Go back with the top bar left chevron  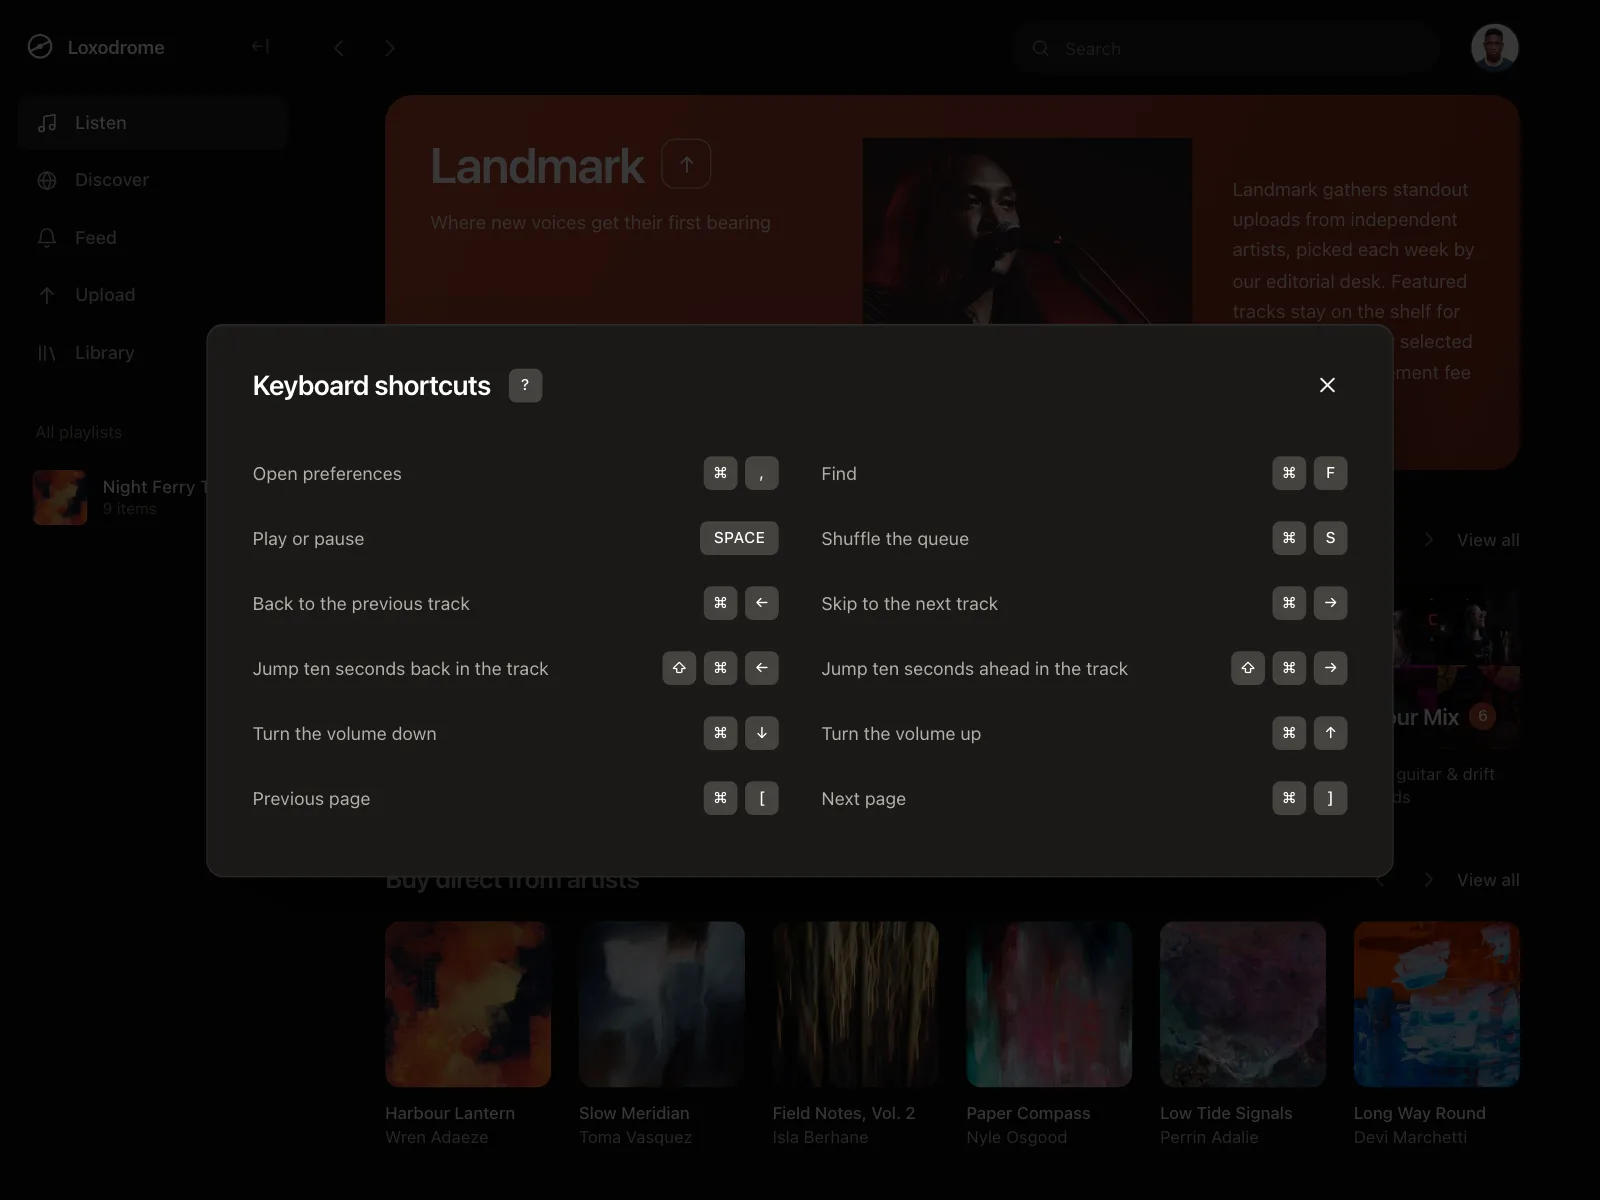click(x=339, y=48)
